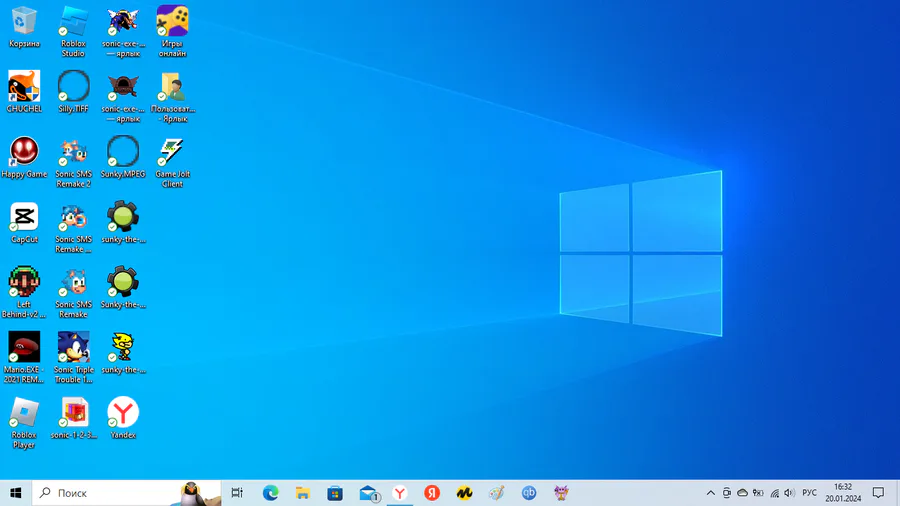Select the Mario.EXE - 2021 REM... icon
The height and width of the screenshot is (506, 900).
pyautogui.click(x=24, y=358)
